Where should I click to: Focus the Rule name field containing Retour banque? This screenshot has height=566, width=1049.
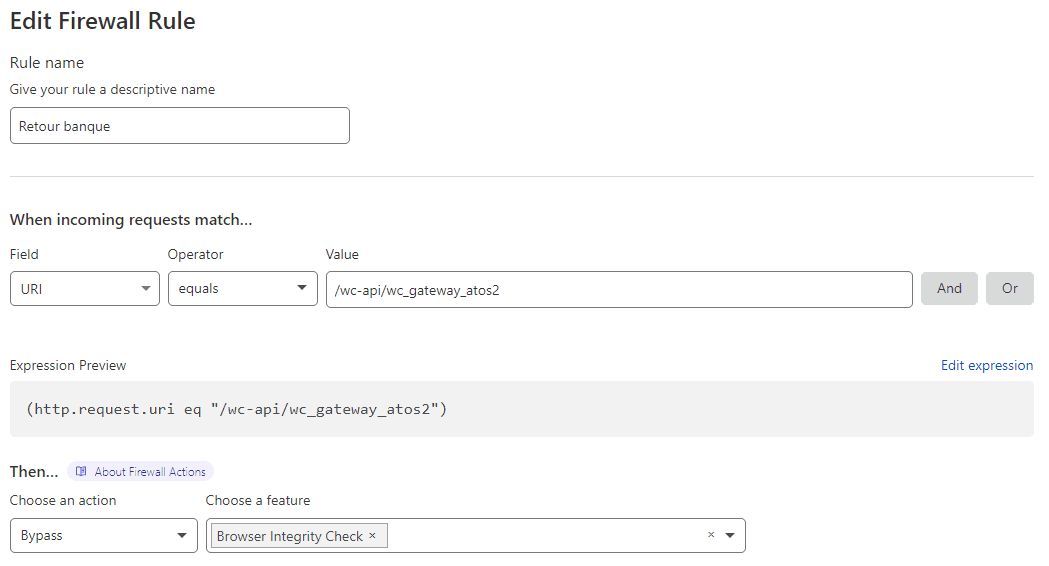click(x=180, y=126)
